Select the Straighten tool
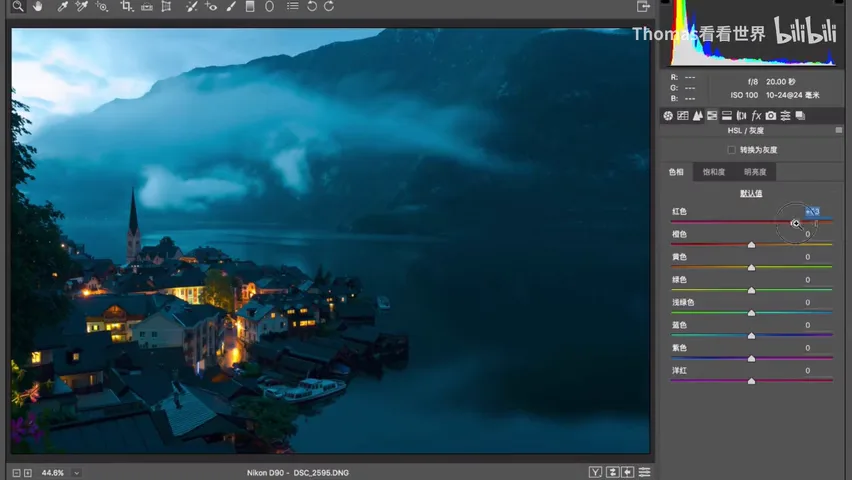 tap(147, 7)
